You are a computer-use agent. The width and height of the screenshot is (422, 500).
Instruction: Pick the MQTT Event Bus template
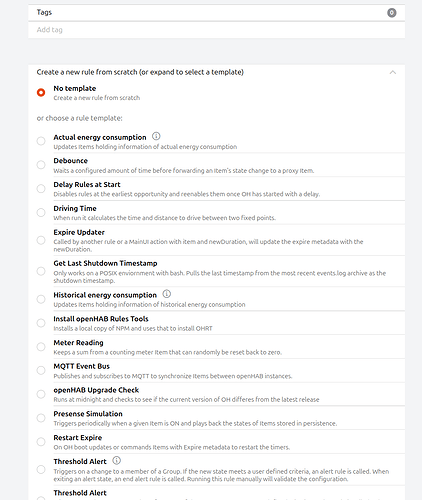41,370
